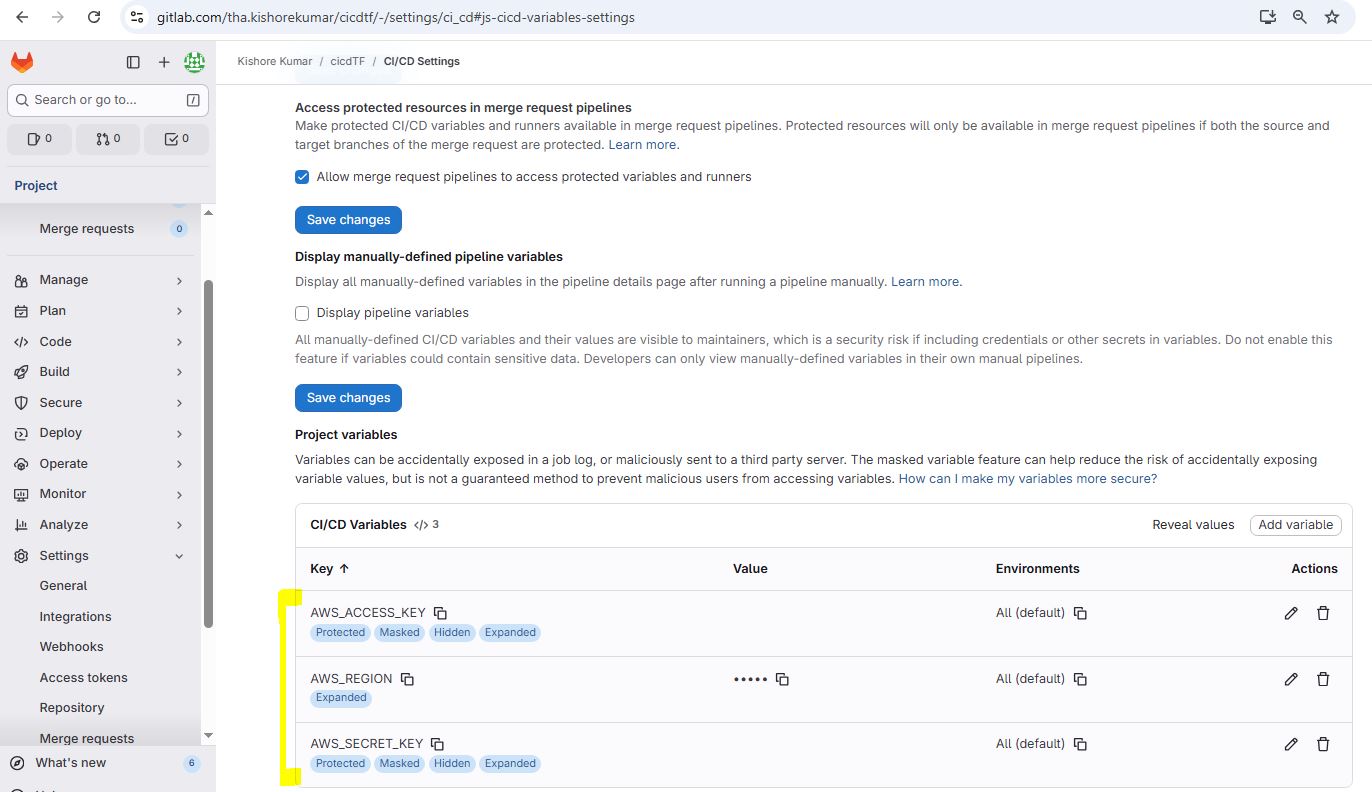Viewport: 1372px width, 792px height.
Task: Click Reveal values button
Action: (1193, 525)
